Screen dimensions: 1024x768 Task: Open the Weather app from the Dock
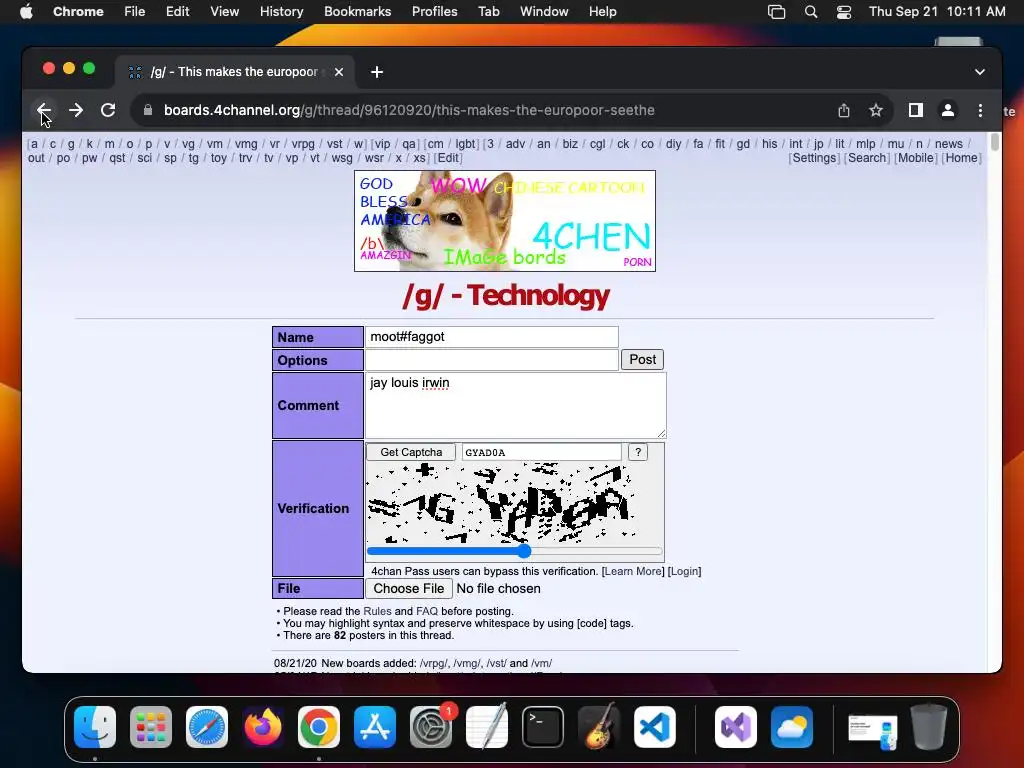pos(792,727)
